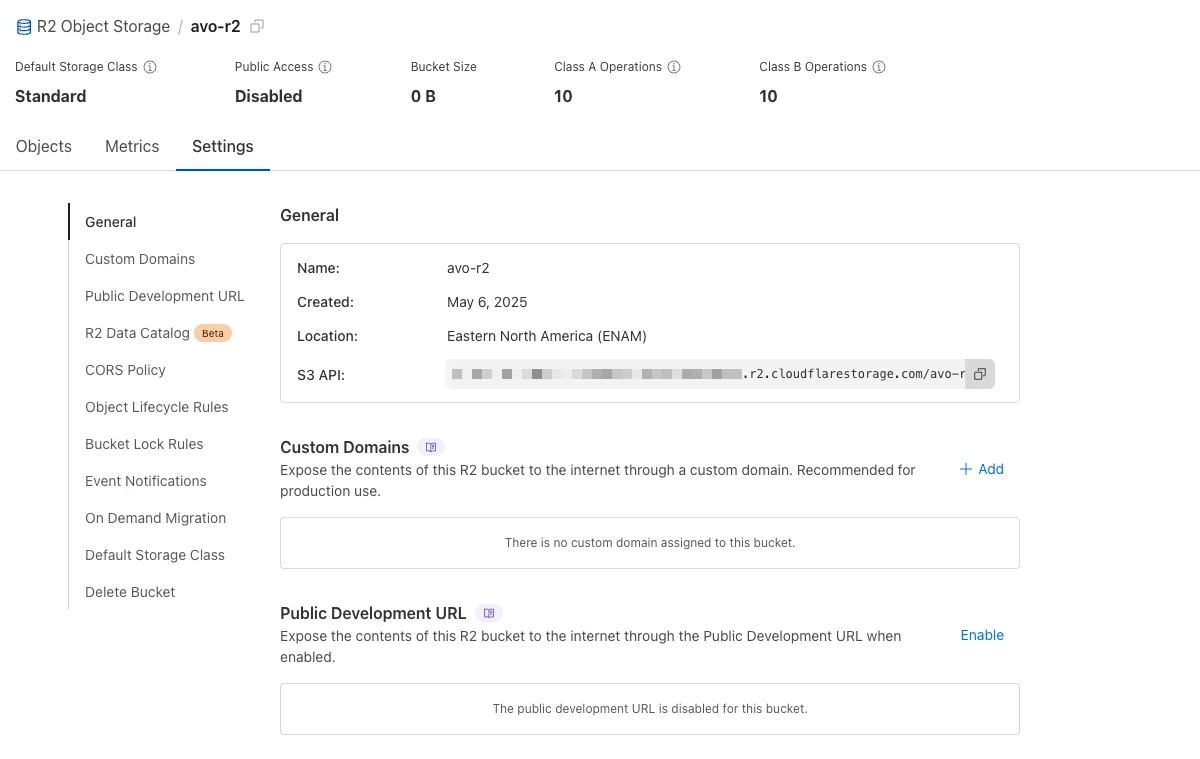1200x759 pixels.
Task: Show info for Default Storage Class
Action: coord(150,67)
